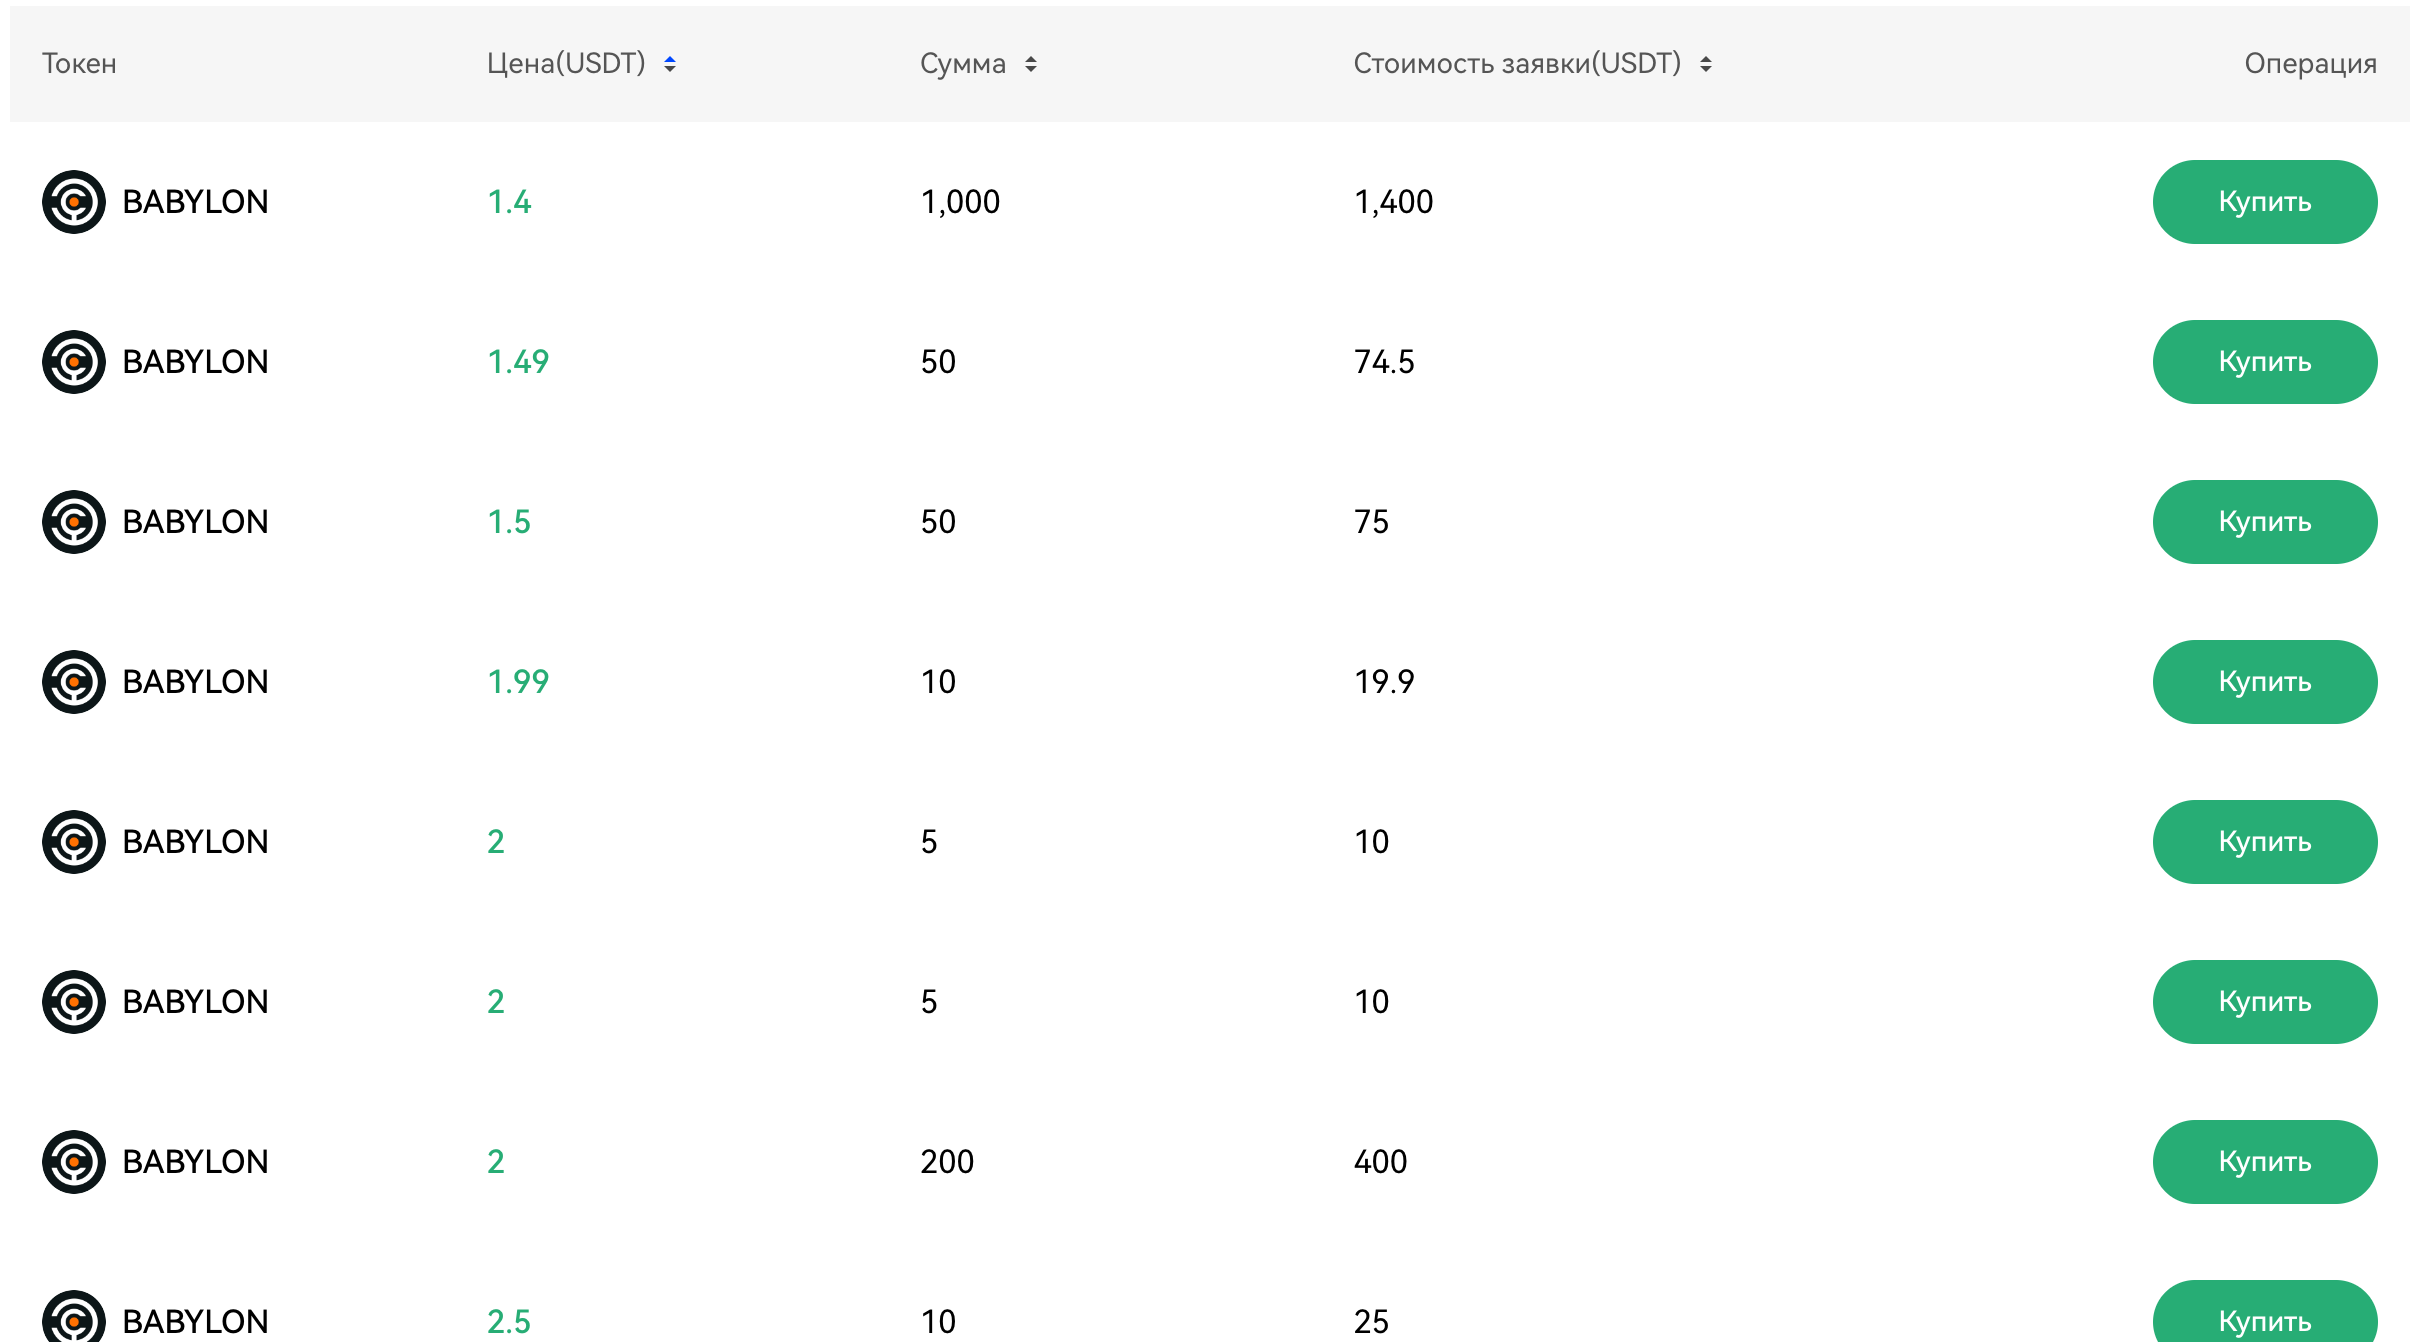Select the price value 1.99
The width and height of the screenshot is (2426, 1342).
click(x=518, y=682)
